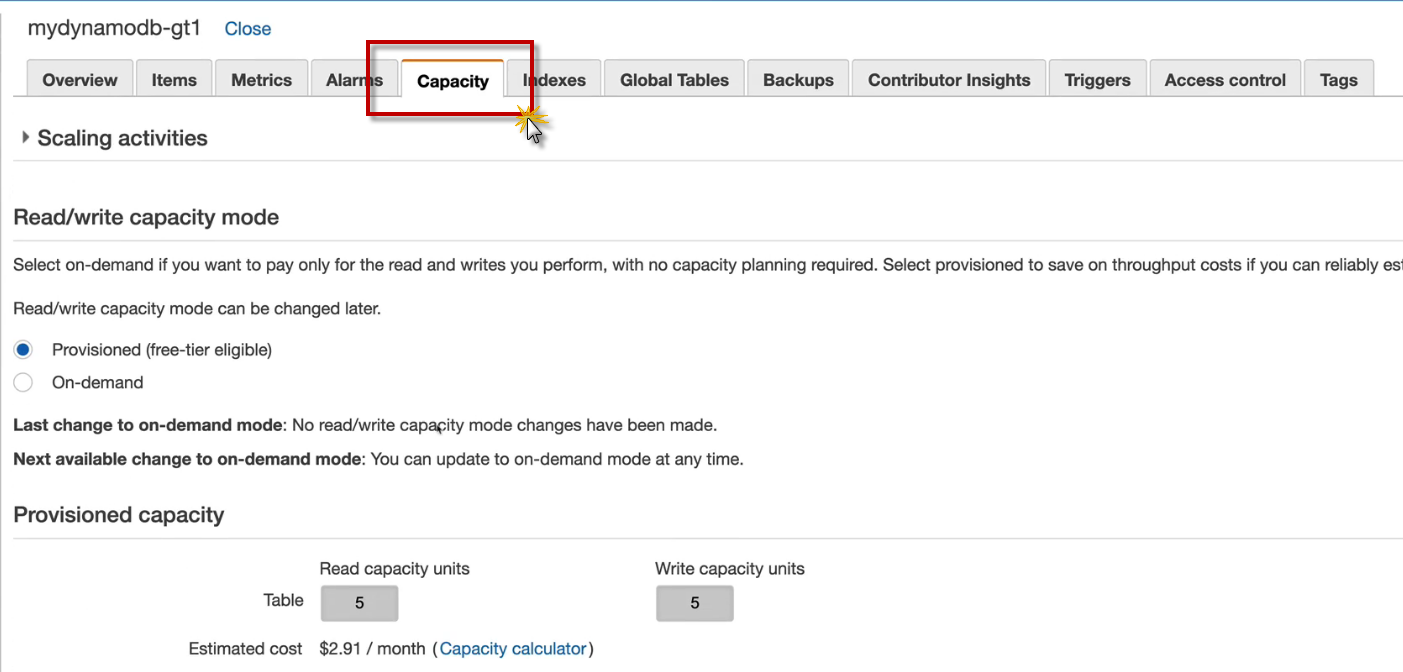
Task: Open the Metrics tab
Action: [x=261, y=80]
